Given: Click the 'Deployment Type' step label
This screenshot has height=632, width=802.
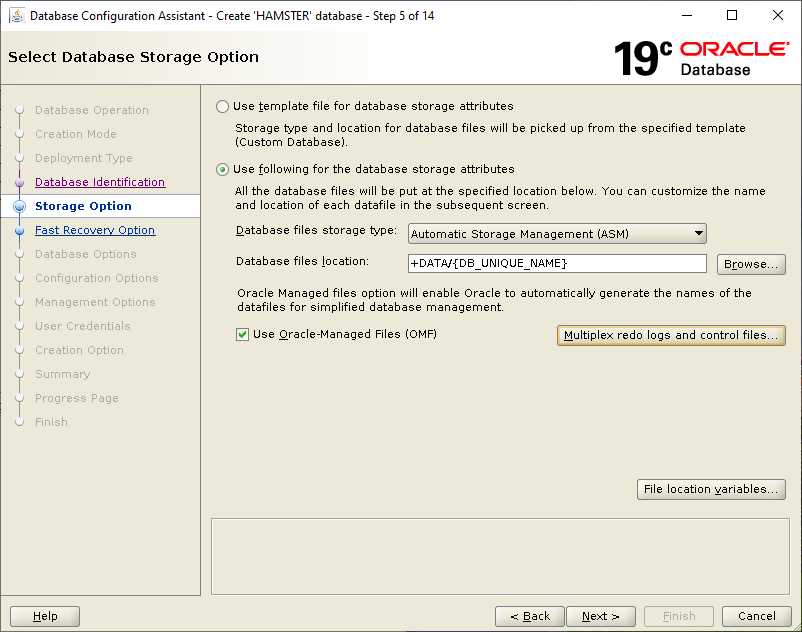Looking at the screenshot, I should click(x=83, y=158).
